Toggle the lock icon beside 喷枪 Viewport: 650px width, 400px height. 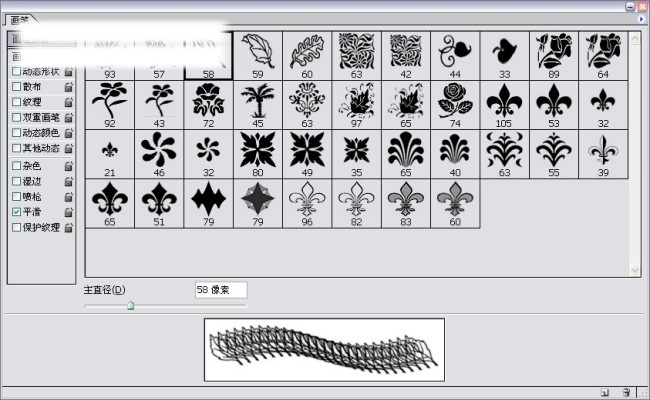point(69,197)
